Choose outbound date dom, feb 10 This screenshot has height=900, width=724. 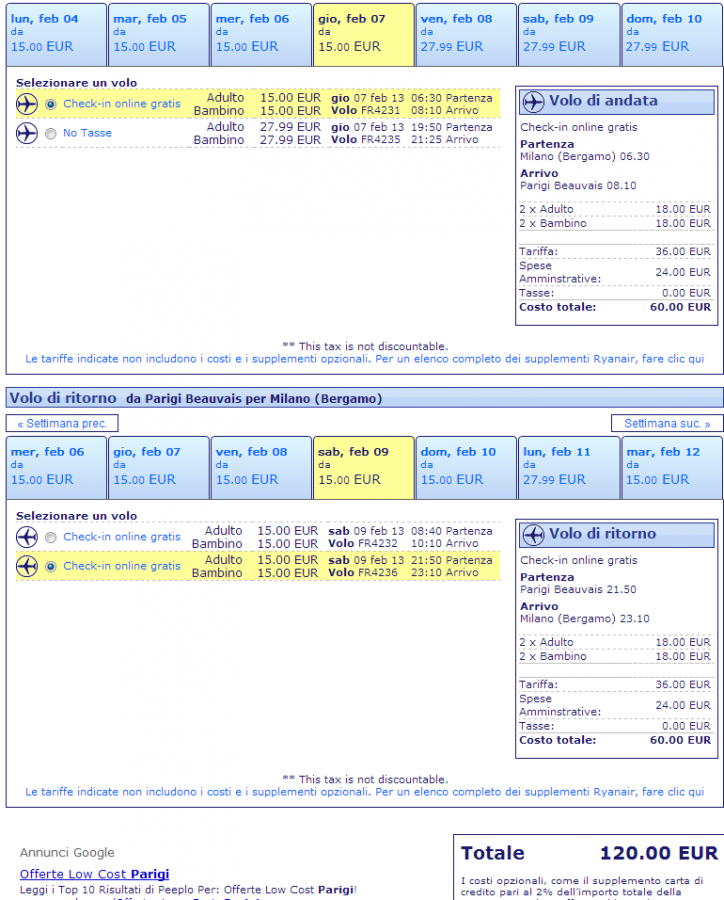tap(671, 33)
